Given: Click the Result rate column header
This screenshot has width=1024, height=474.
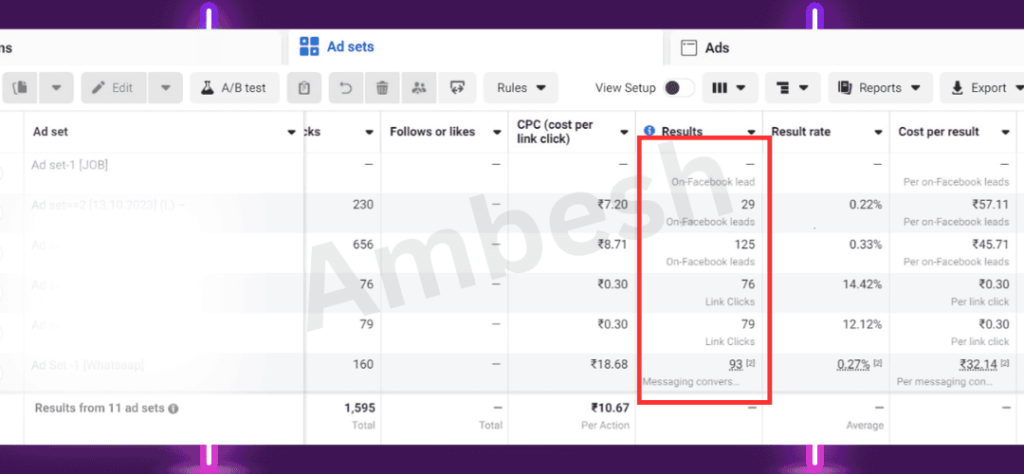Looking at the screenshot, I should click(801, 132).
